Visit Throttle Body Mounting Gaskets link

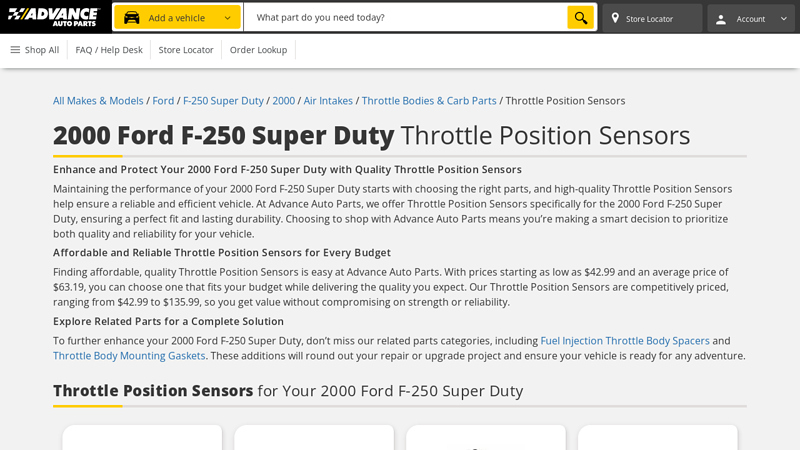(x=129, y=356)
